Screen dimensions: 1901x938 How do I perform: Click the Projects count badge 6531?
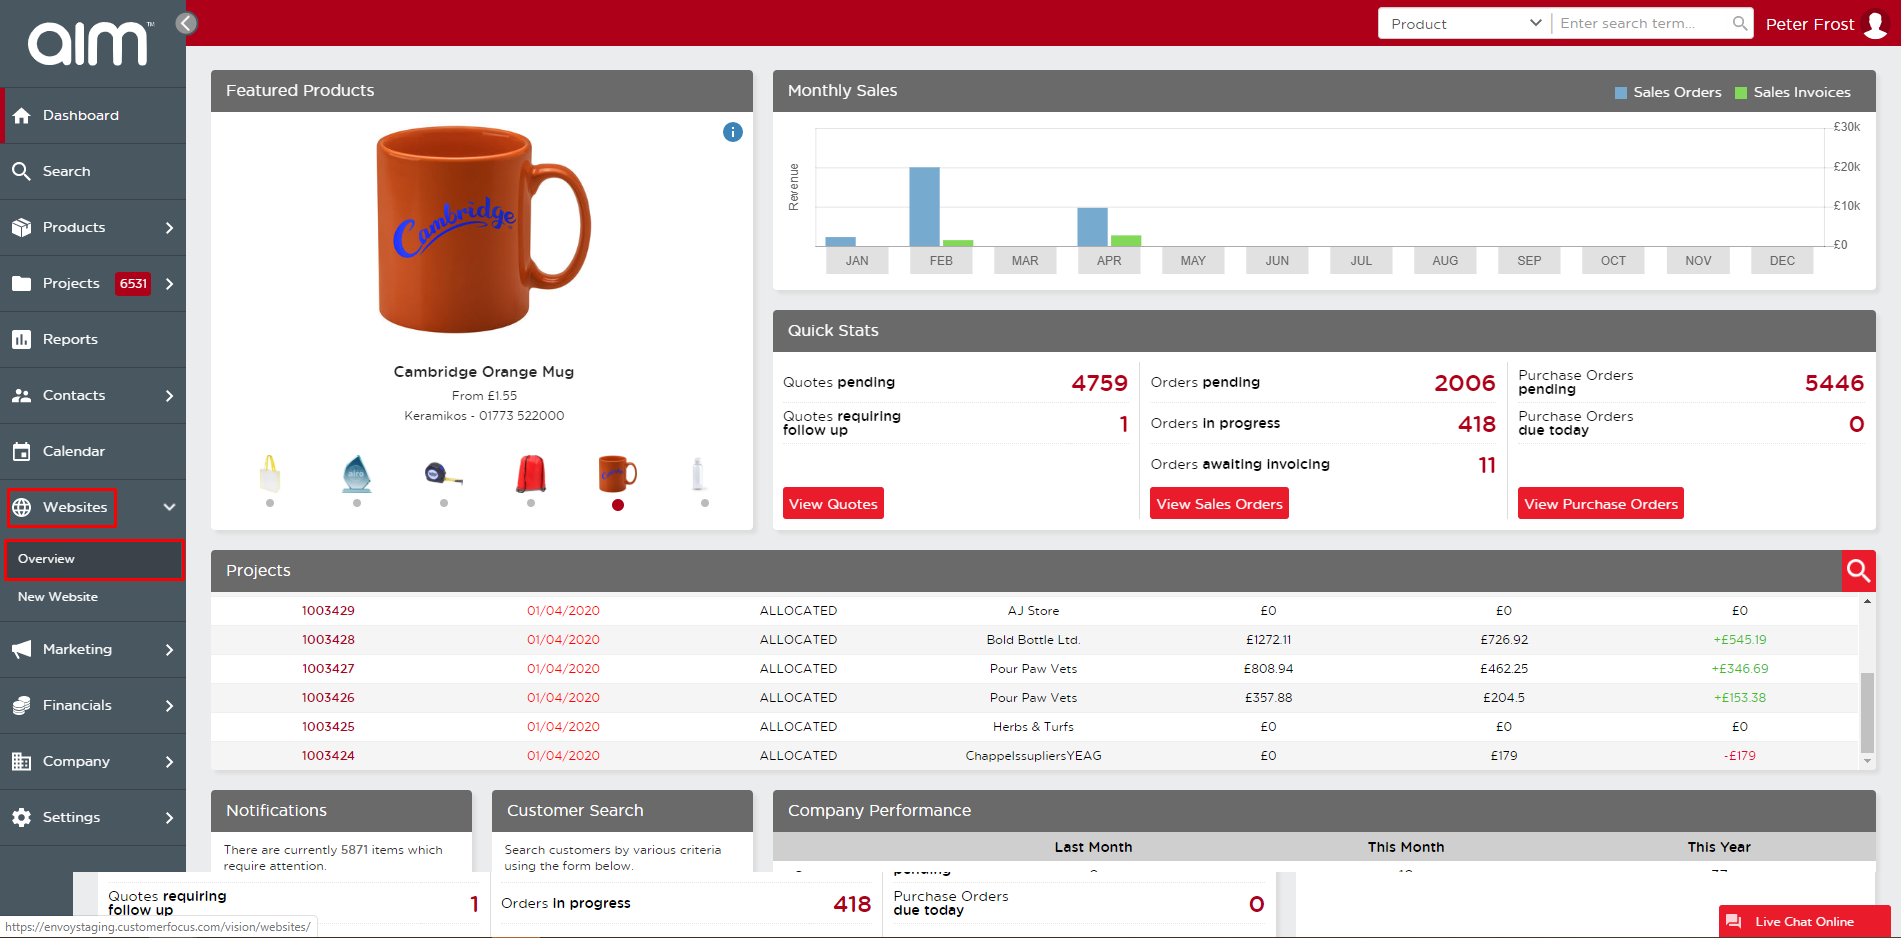coord(133,284)
